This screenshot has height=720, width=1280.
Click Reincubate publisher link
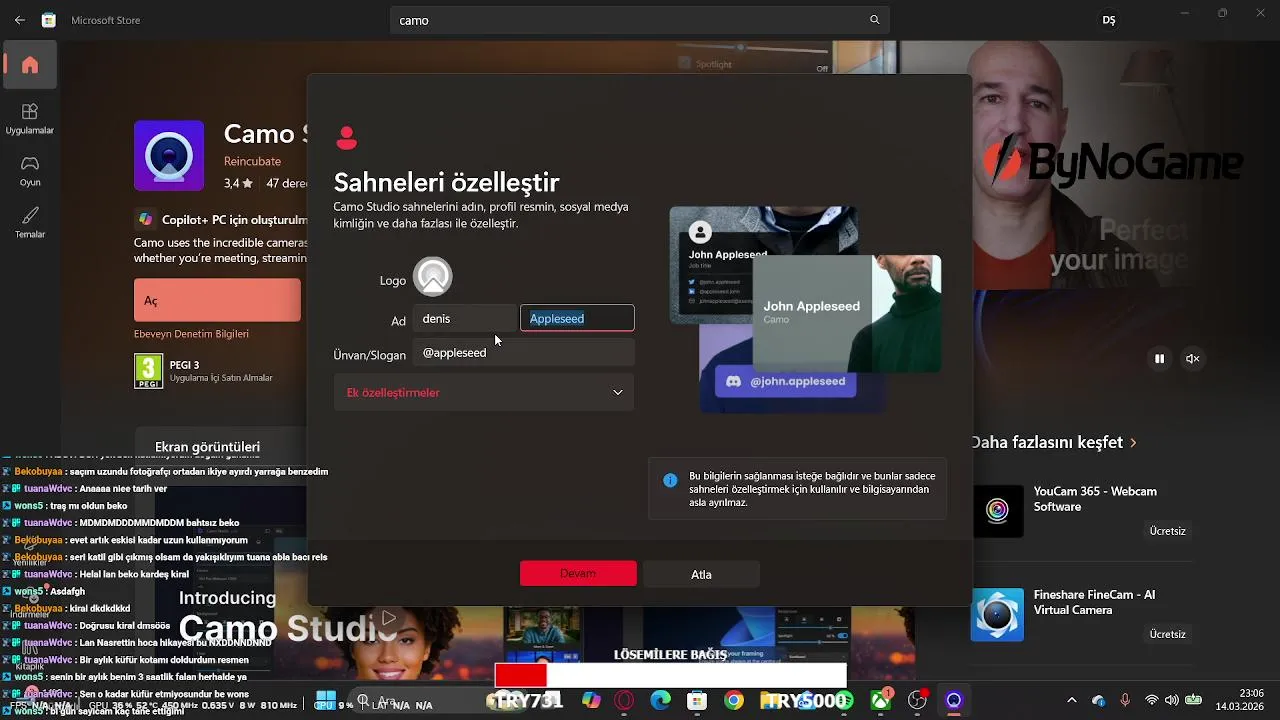(252, 161)
